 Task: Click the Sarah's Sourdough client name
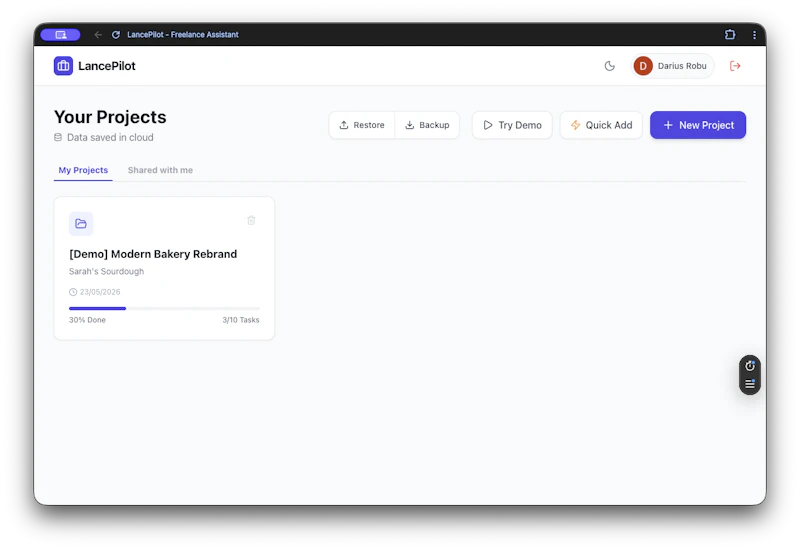point(106,271)
